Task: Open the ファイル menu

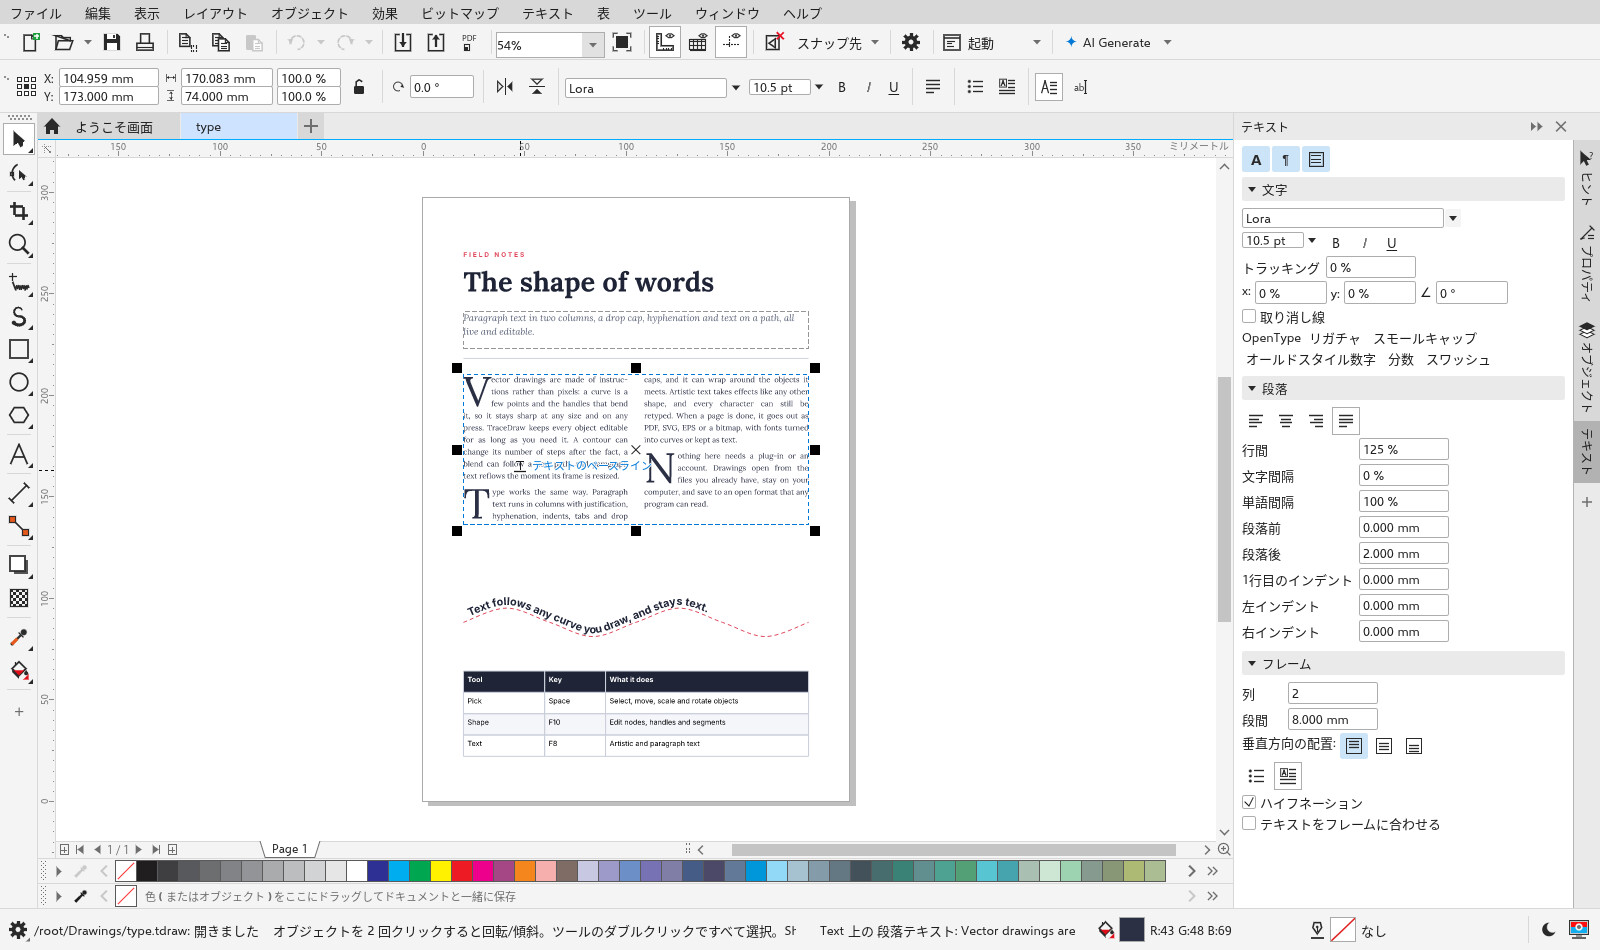Action: pyautogui.click(x=36, y=13)
